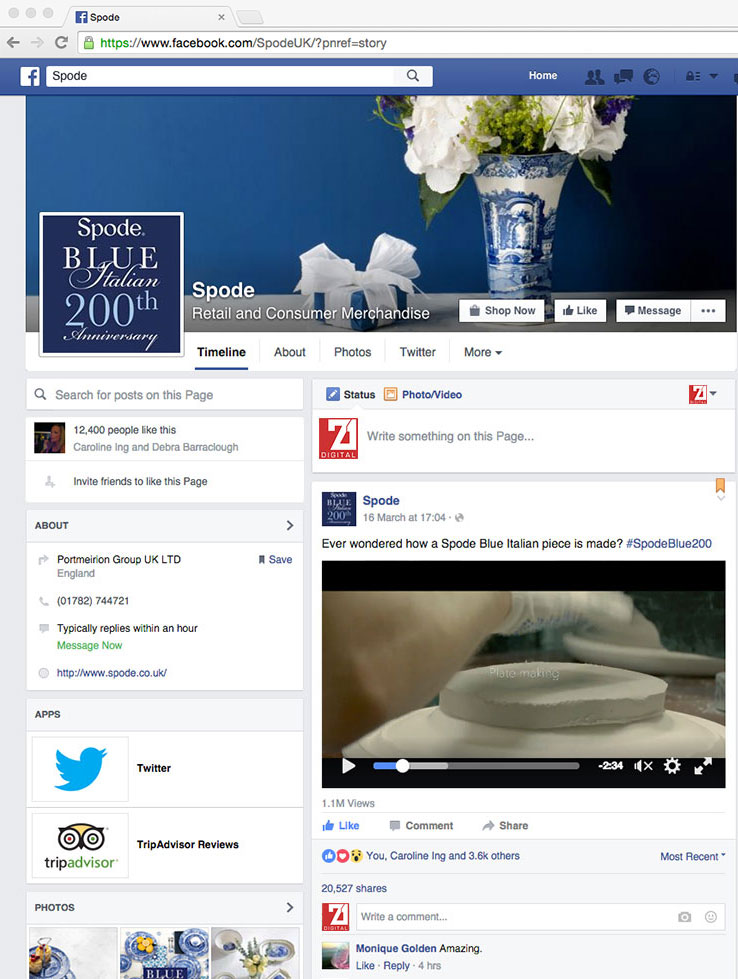738x979 pixels.
Task: Click the Spode post author name
Action: 381,501
